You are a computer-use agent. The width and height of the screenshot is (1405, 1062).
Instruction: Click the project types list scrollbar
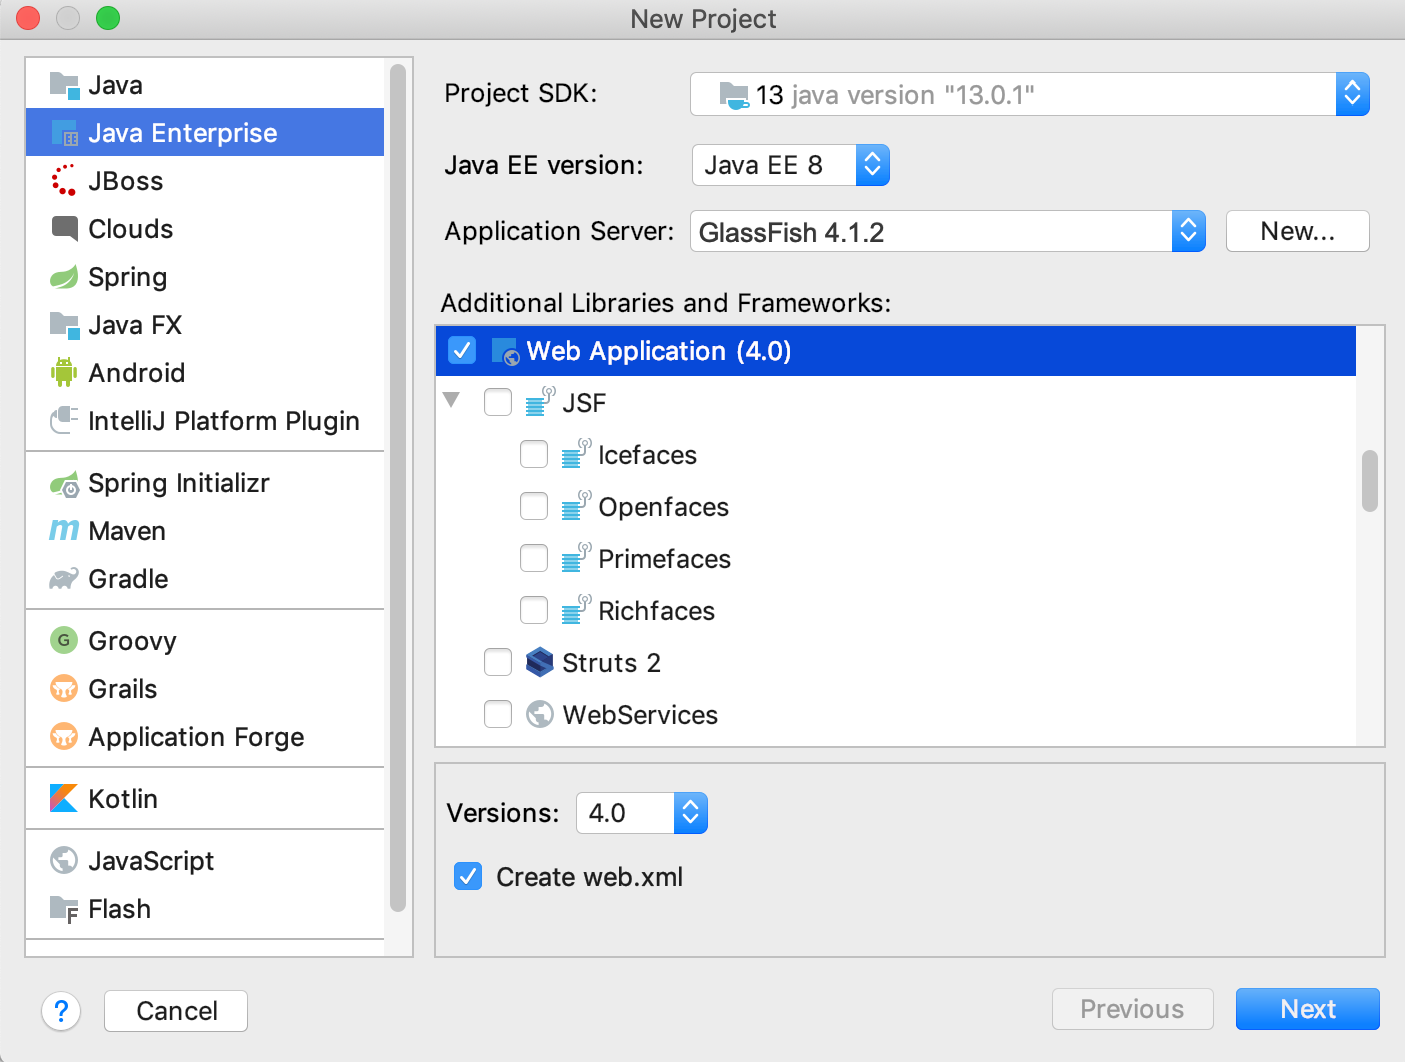(397, 488)
